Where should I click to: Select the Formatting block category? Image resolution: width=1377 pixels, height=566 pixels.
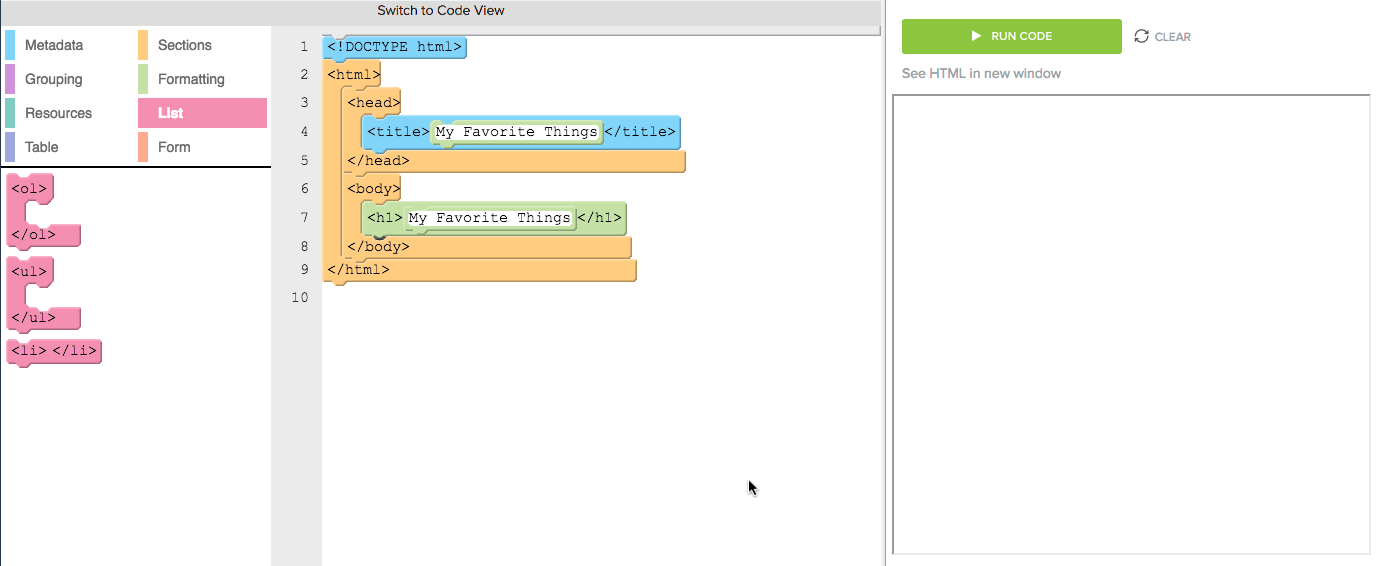pyautogui.click(x=191, y=79)
